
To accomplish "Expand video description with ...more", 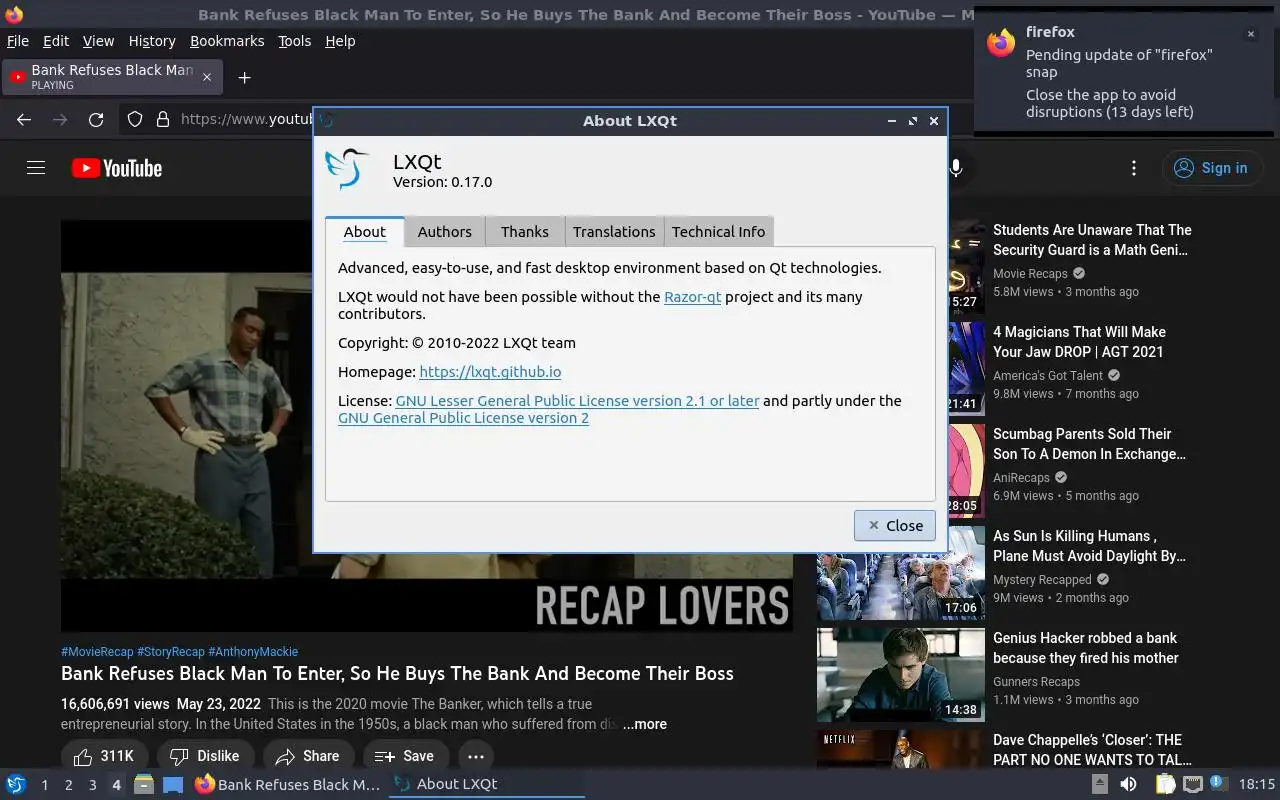I will tap(644, 724).
